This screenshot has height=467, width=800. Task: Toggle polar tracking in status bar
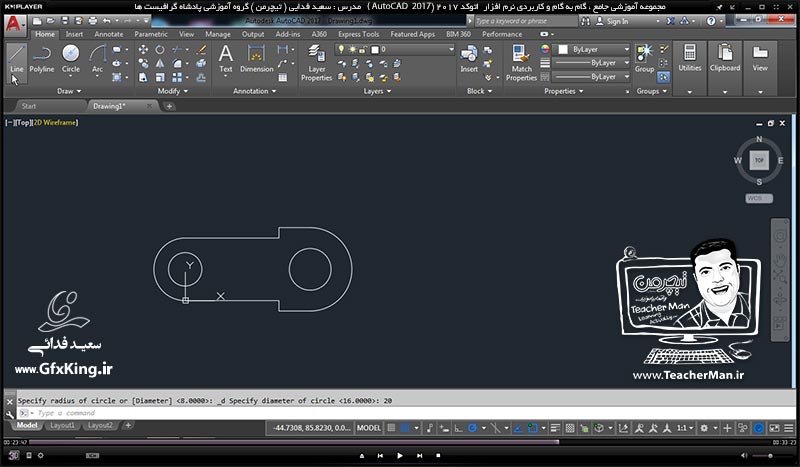pos(472,428)
